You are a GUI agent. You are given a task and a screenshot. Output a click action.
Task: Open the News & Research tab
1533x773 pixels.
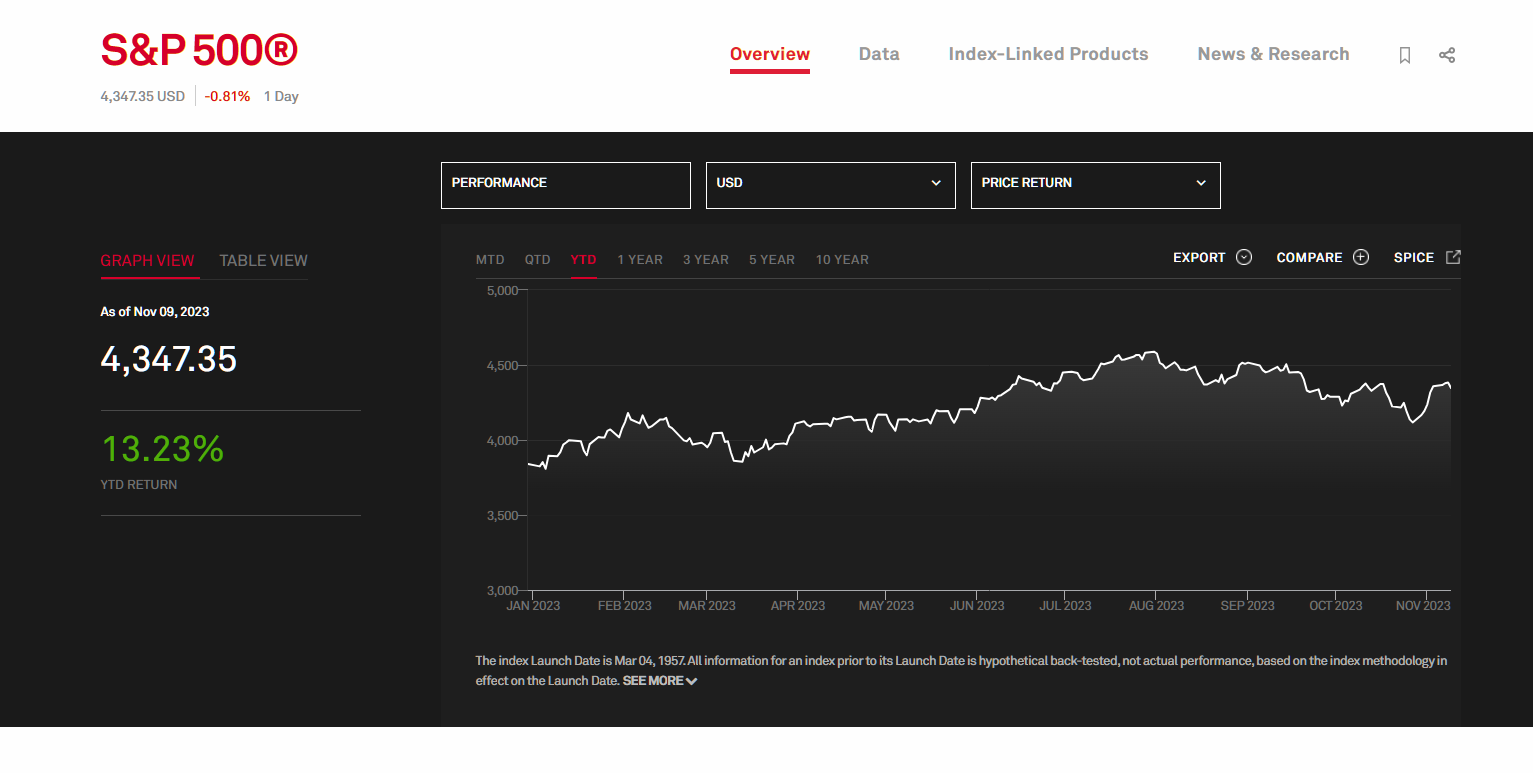coord(1273,54)
